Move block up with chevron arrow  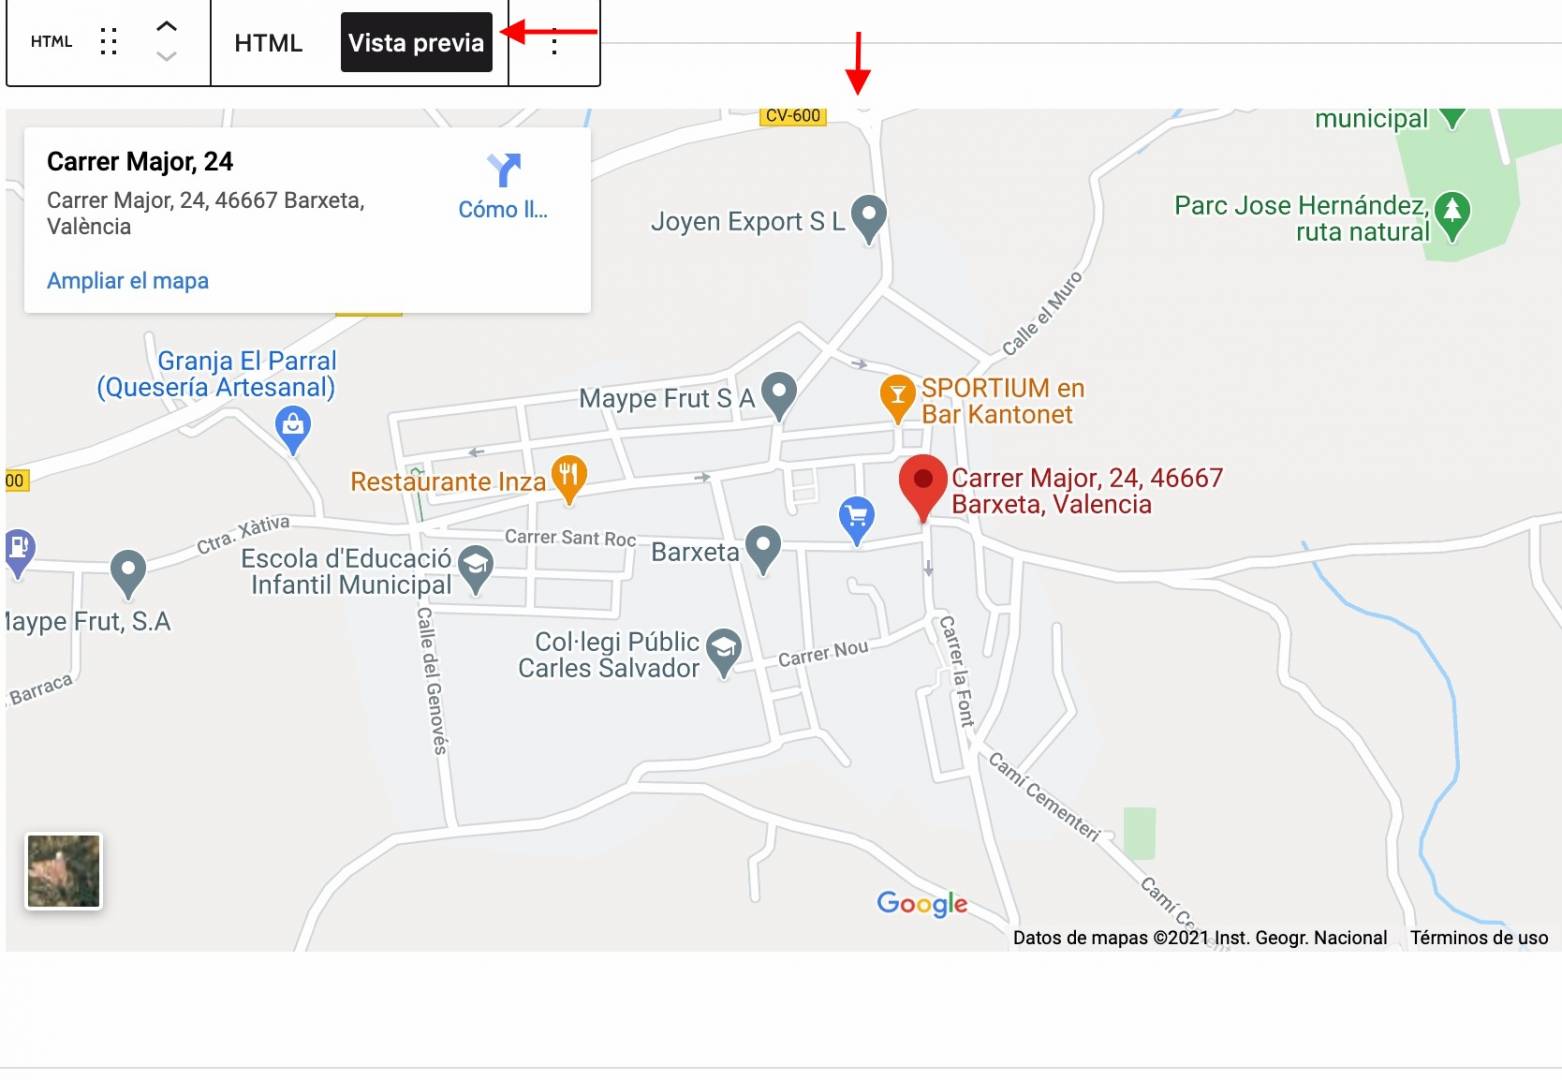tap(167, 27)
